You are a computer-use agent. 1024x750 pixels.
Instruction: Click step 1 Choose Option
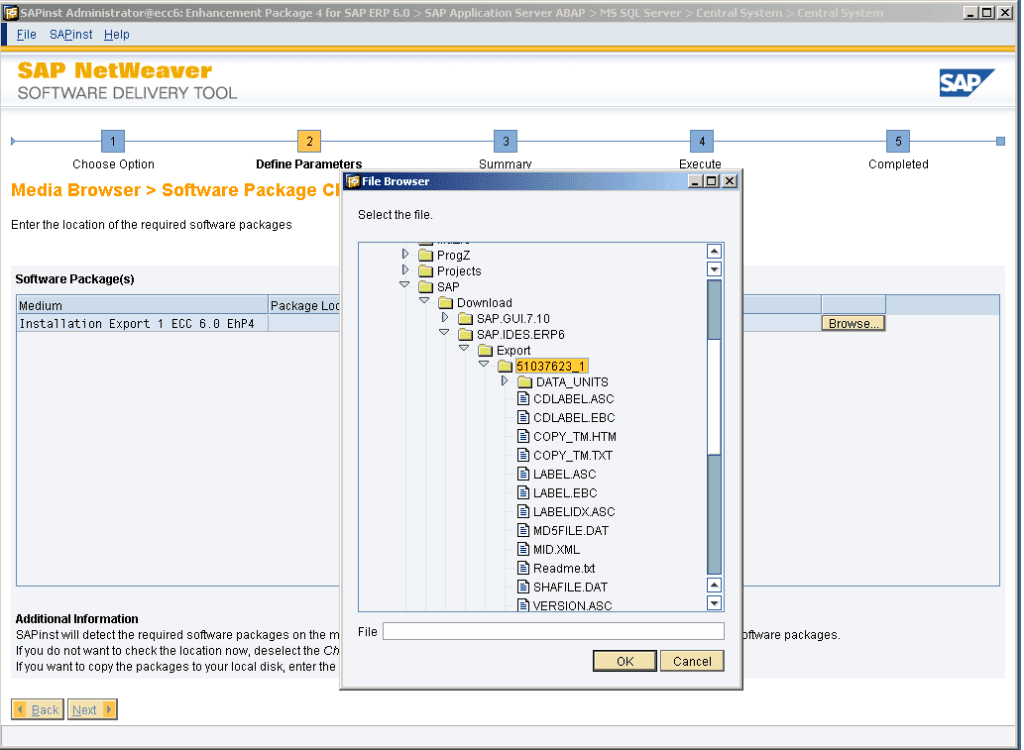(113, 141)
